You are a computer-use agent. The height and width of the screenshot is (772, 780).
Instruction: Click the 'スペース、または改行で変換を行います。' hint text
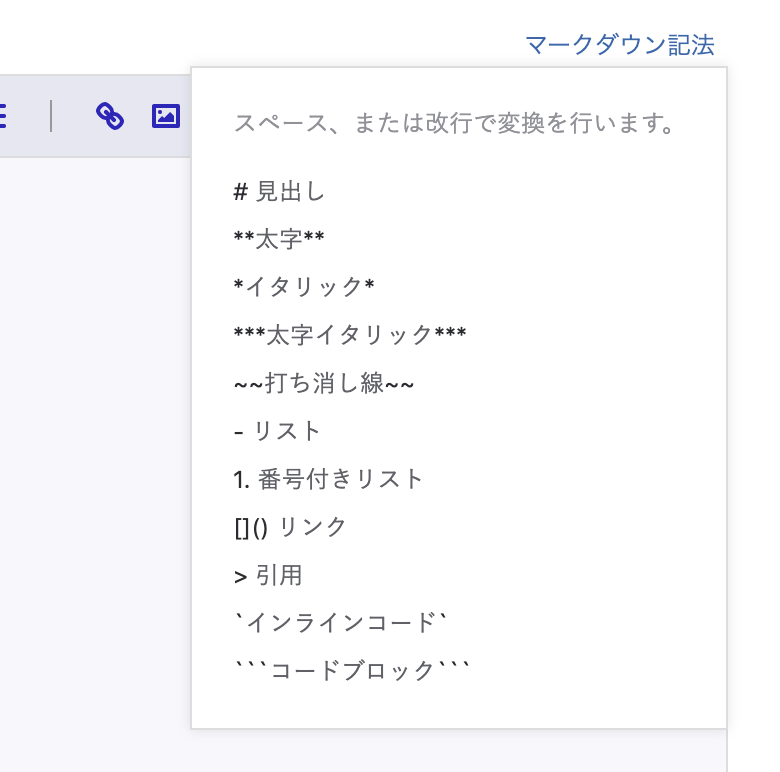pyautogui.click(x=455, y=124)
